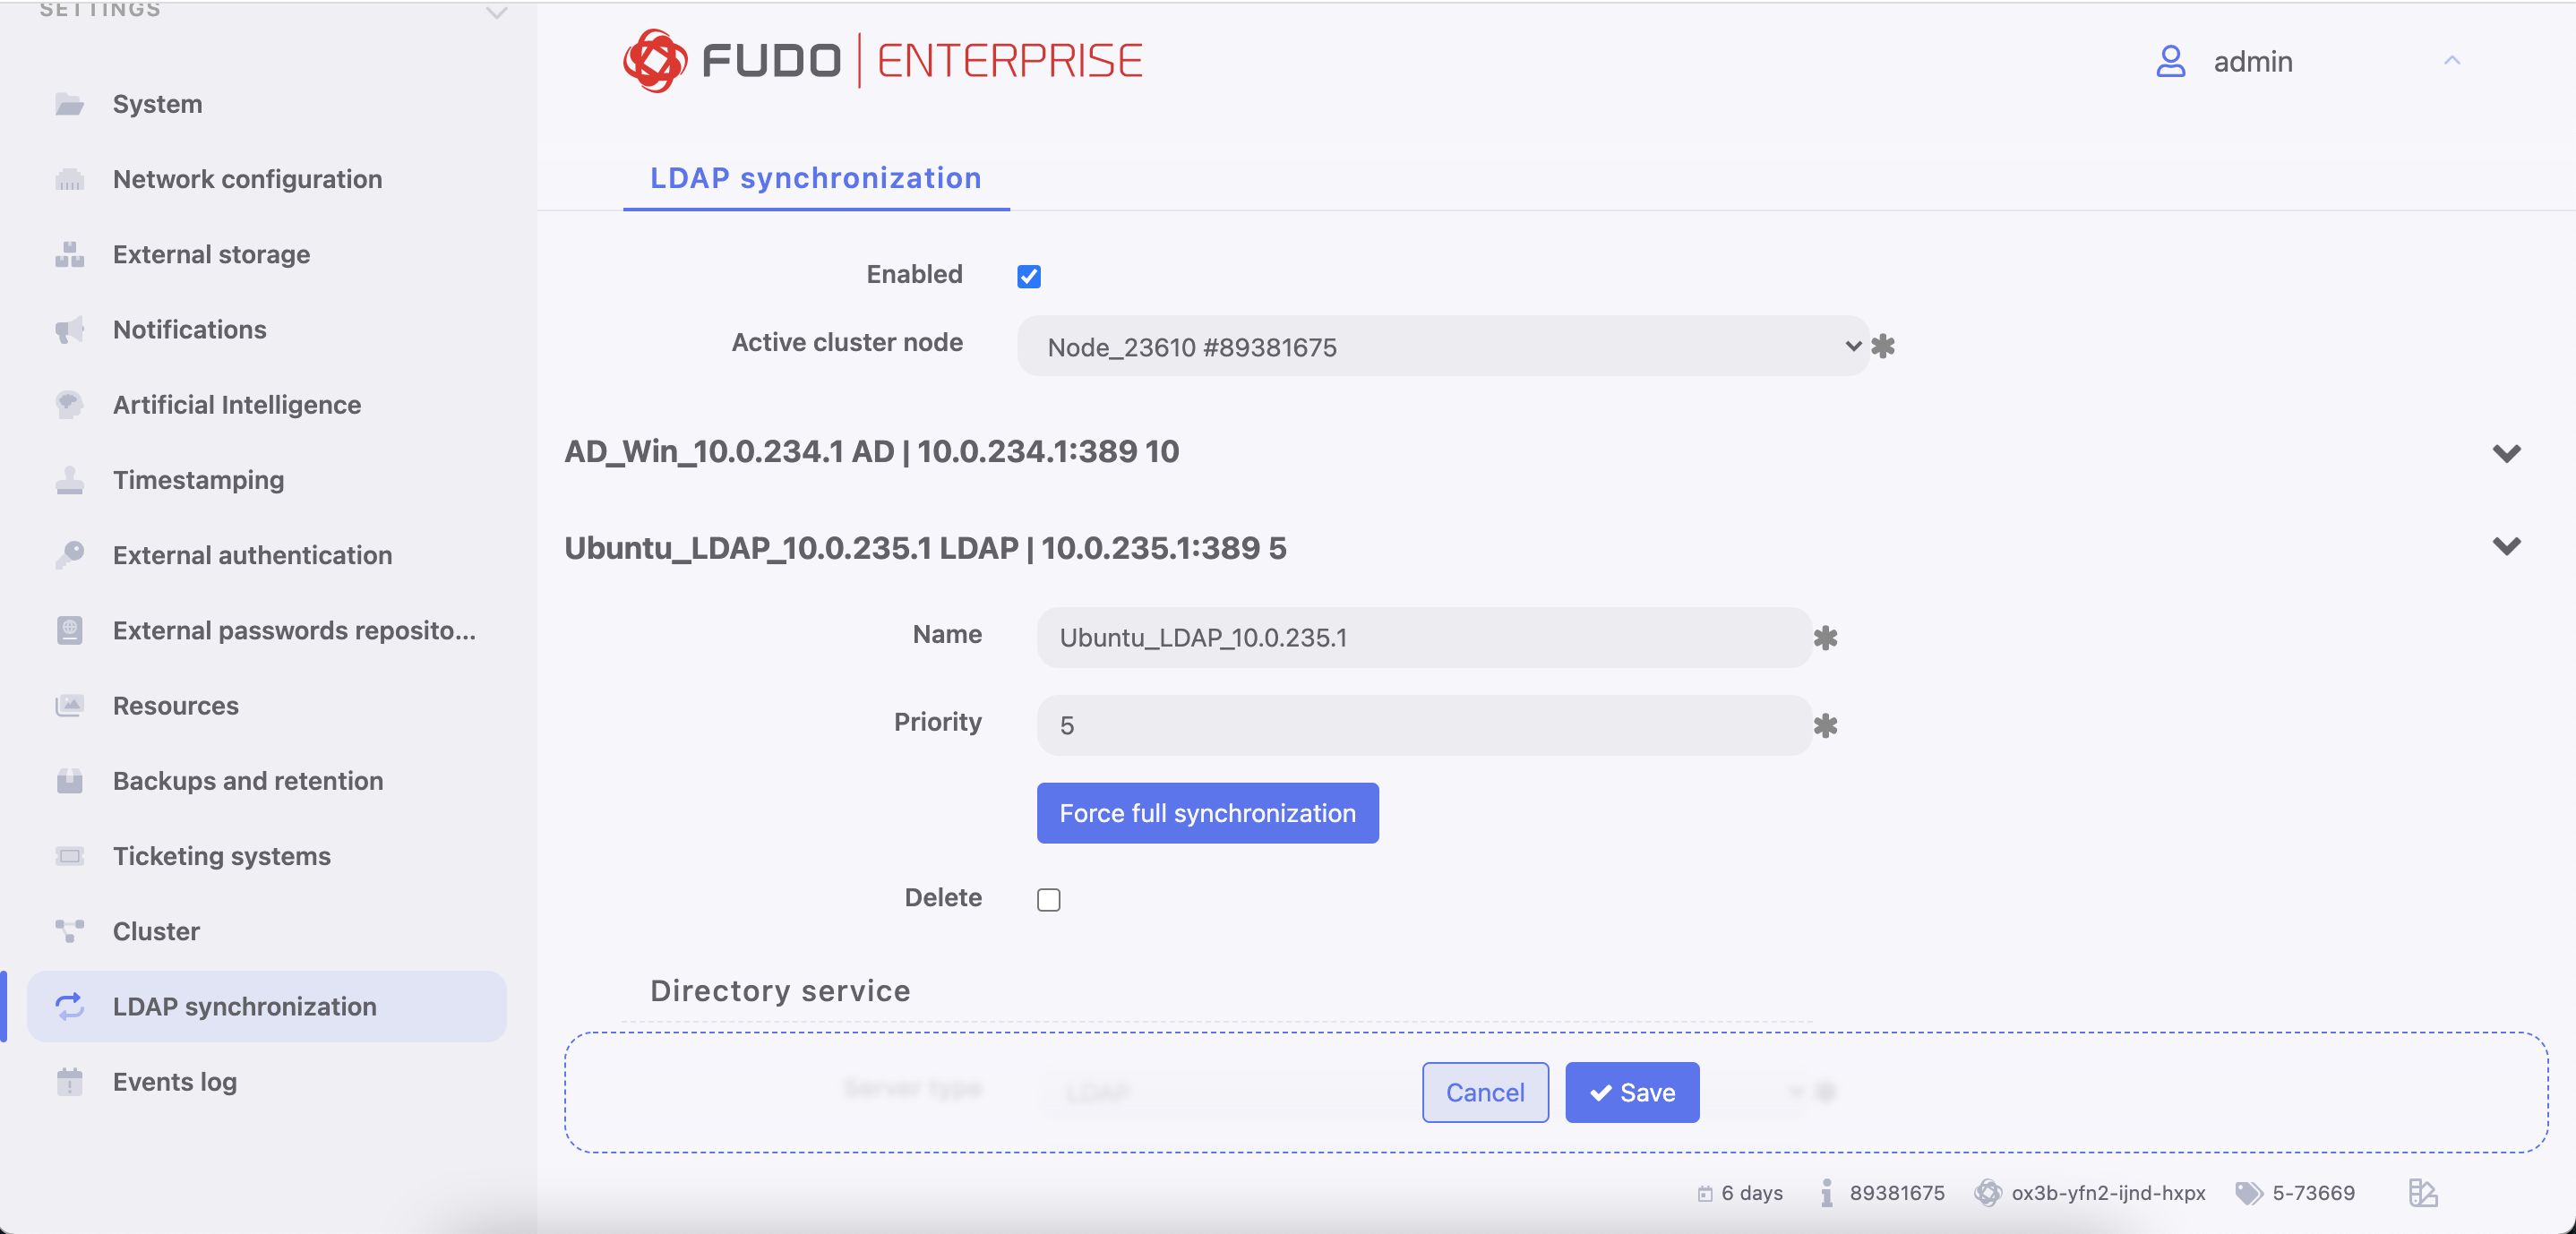This screenshot has width=2576, height=1234.
Task: Click the AD_Win_10.0.234.1 AD server heading
Action: pyautogui.click(x=871, y=451)
